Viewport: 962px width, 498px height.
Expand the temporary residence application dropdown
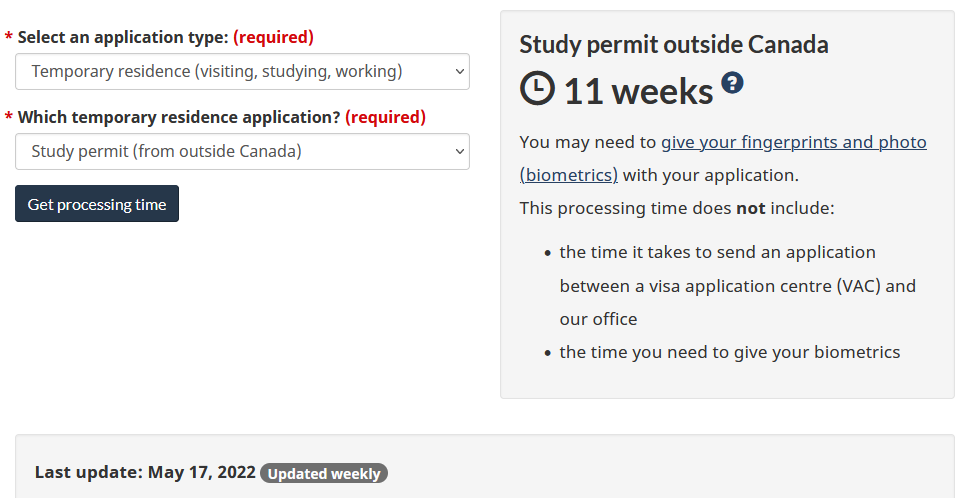242,152
